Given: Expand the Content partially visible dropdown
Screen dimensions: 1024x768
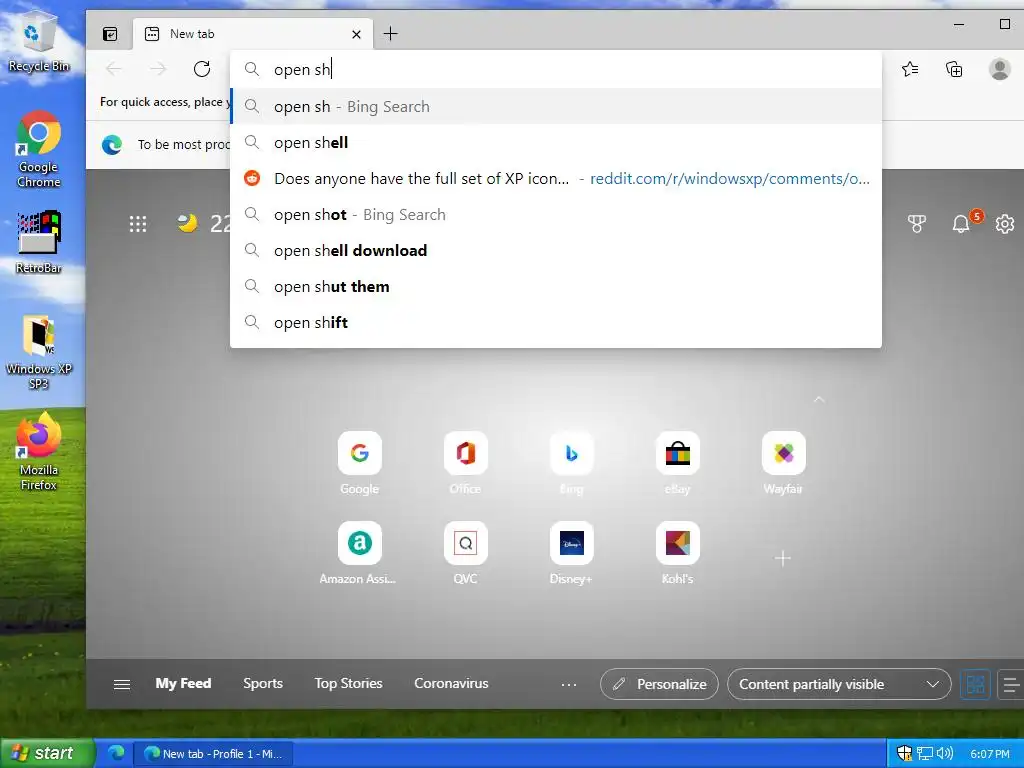Looking at the screenshot, I should pyautogui.click(x=839, y=684).
